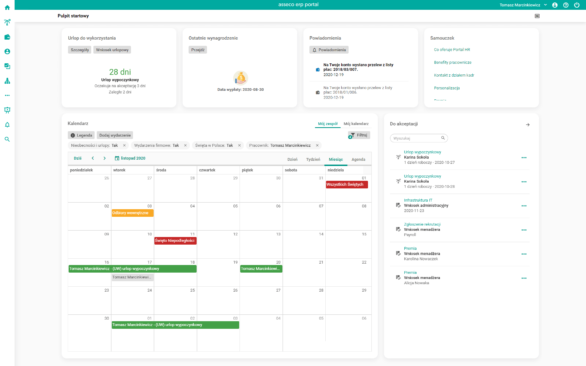This screenshot has height=366, width=586.
Task: Open the Kontakt z działem kadr link
Action: [x=454, y=75]
